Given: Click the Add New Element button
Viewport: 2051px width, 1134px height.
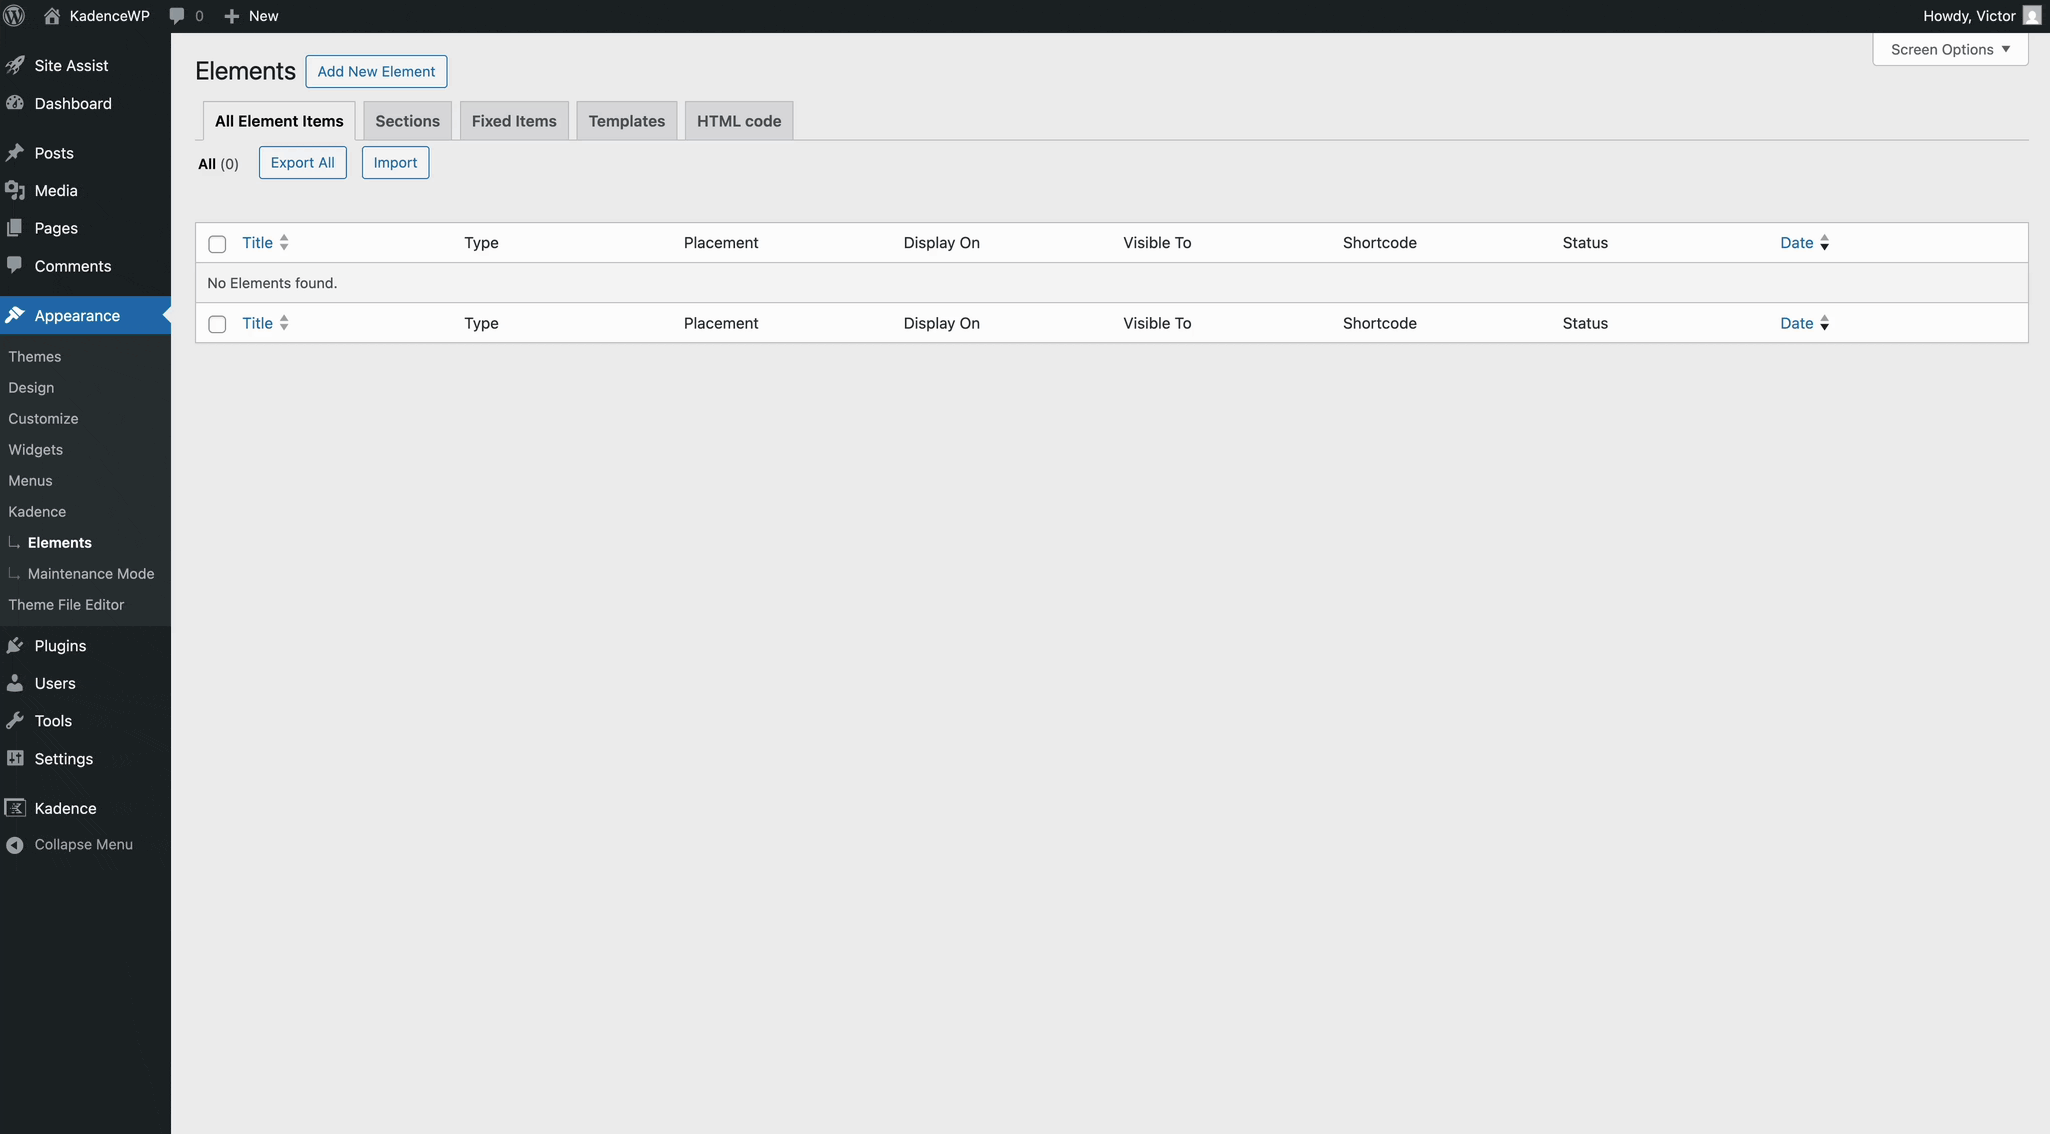Looking at the screenshot, I should (376, 71).
